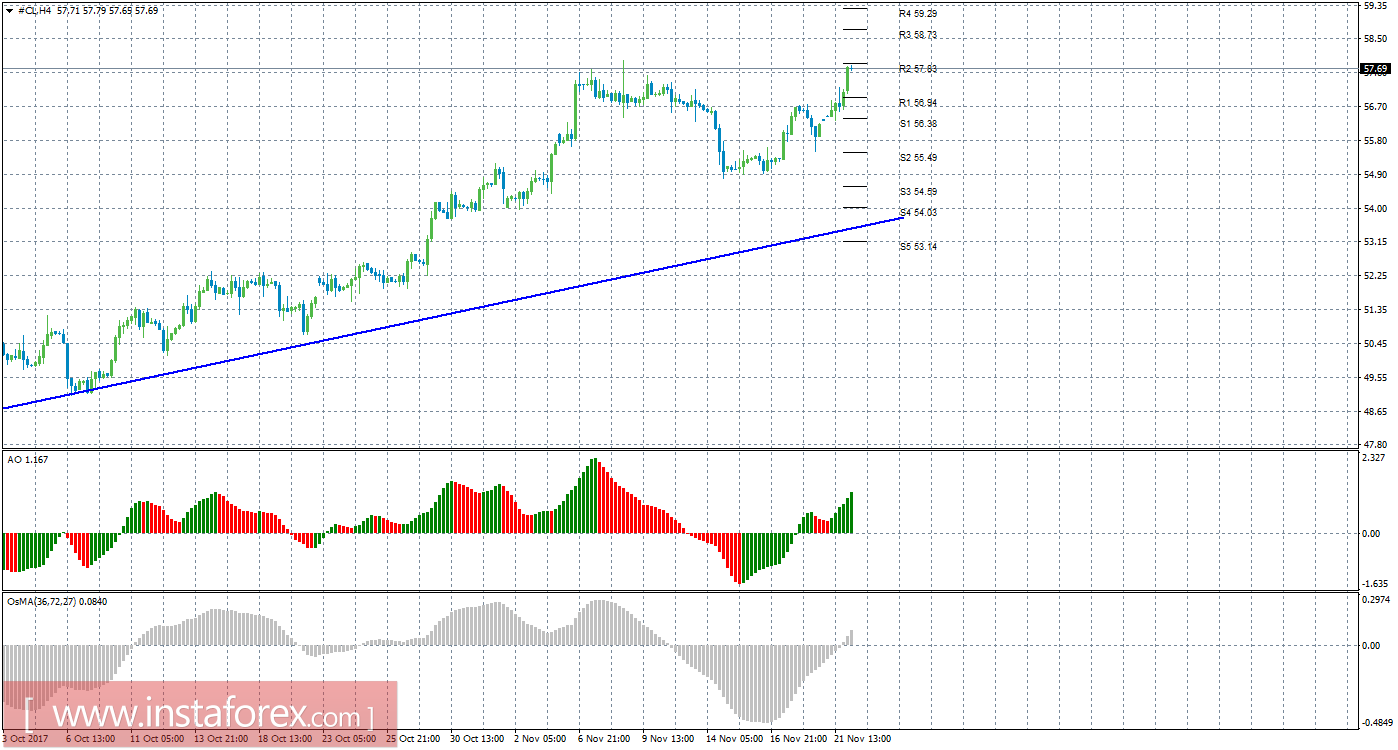Click the 6 Nov 21:00 time label

604,739
